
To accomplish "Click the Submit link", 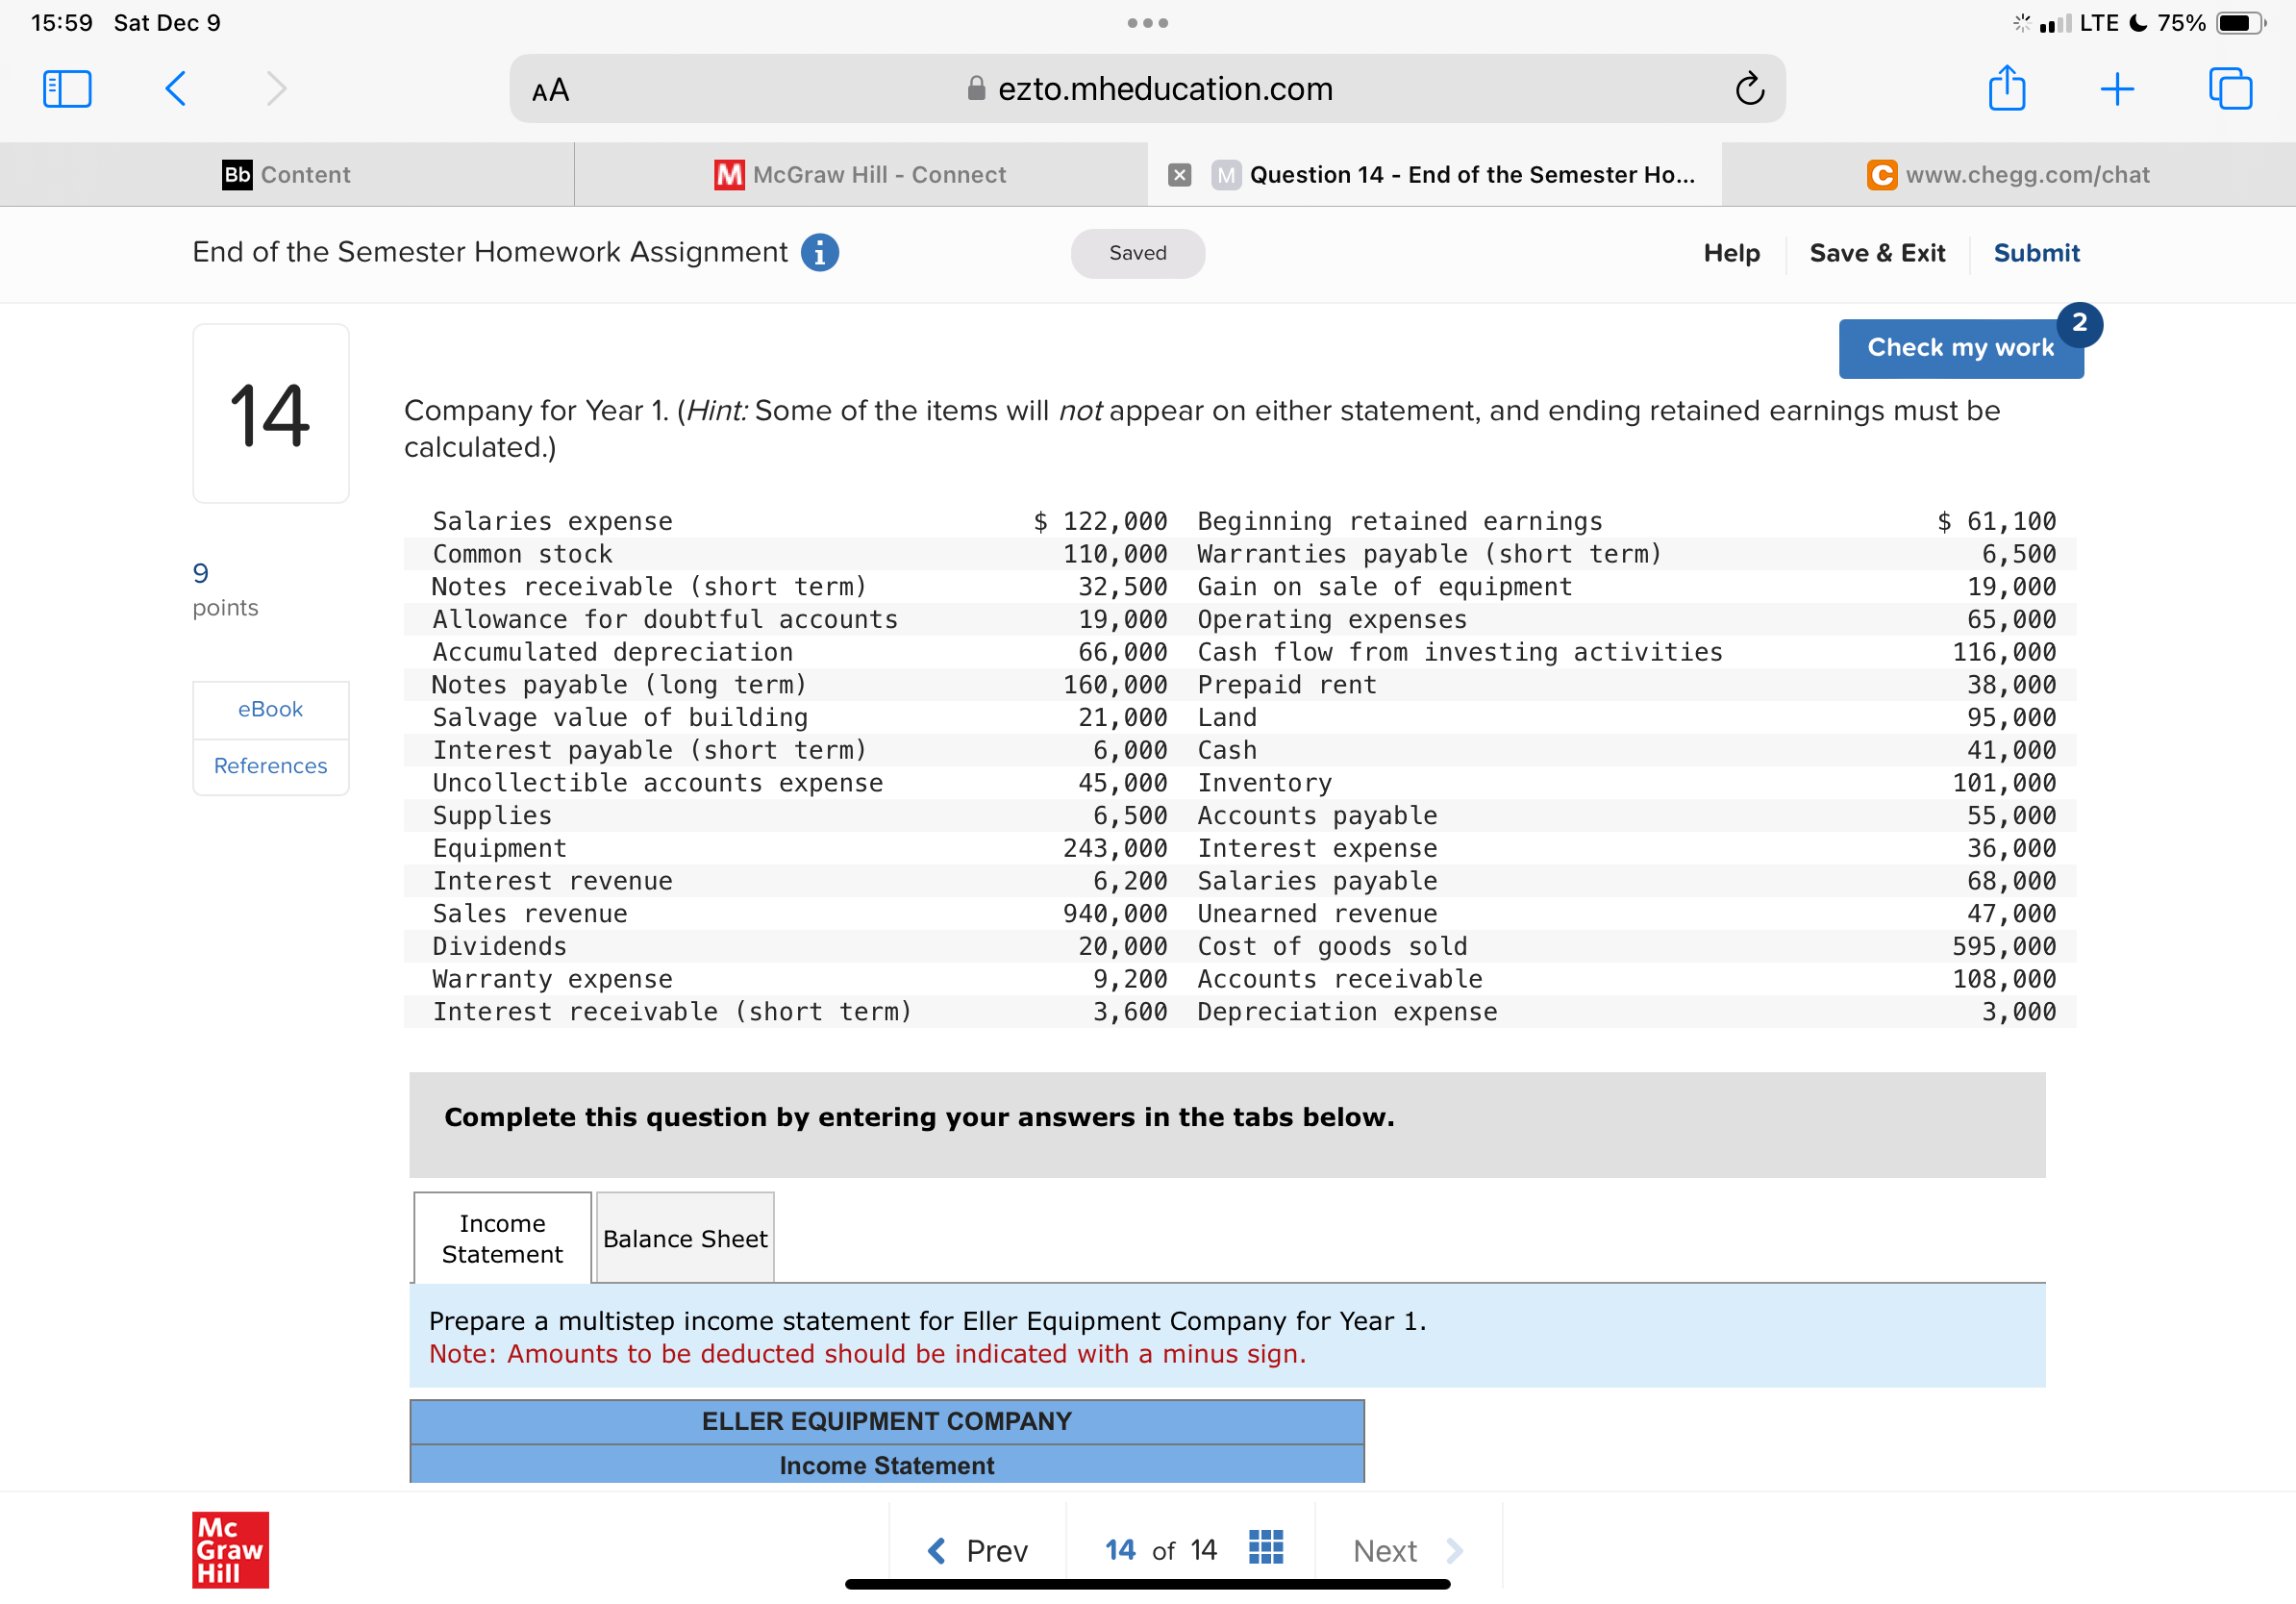I will tap(2036, 253).
